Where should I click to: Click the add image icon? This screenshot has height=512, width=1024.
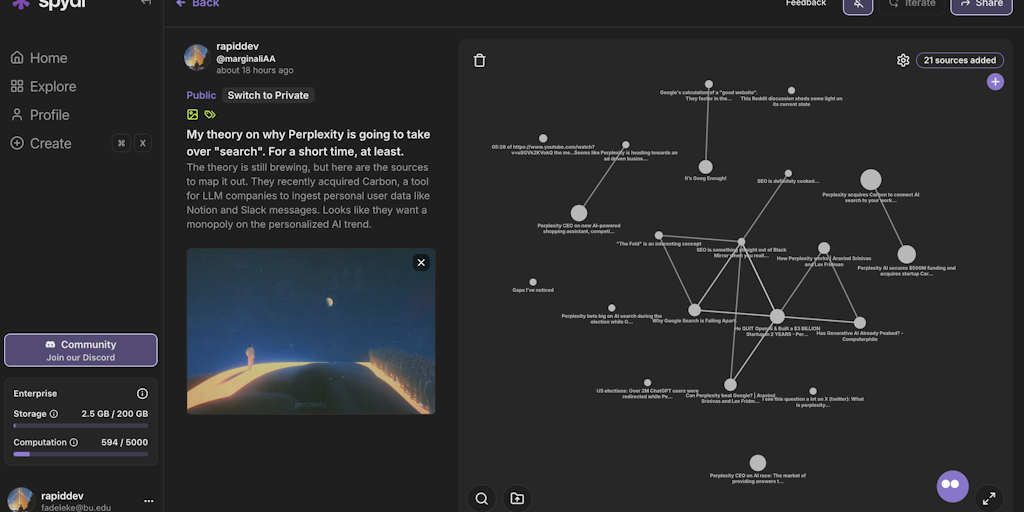point(192,114)
